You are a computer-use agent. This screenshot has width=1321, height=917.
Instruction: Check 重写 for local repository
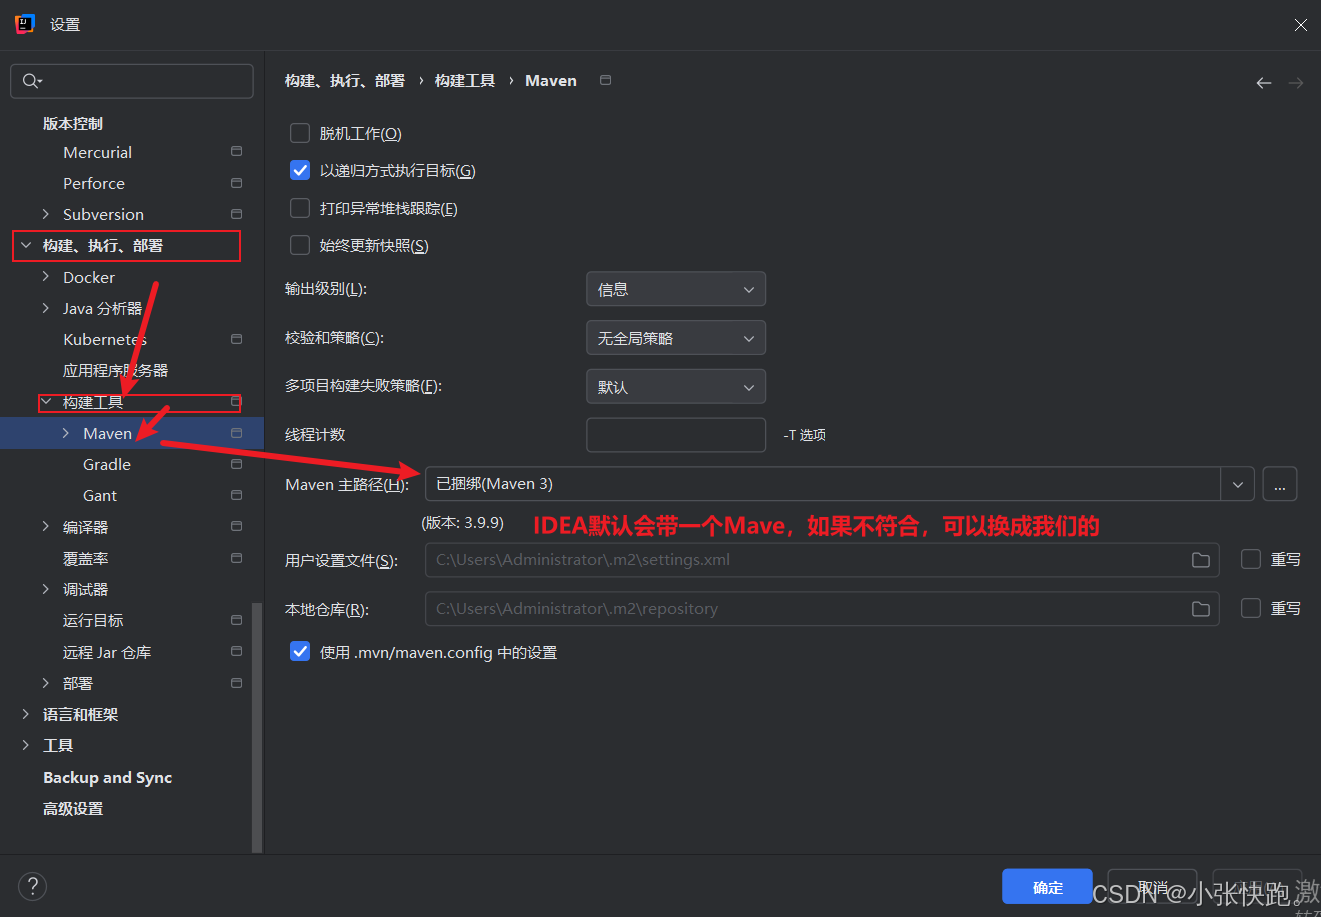point(1251,608)
